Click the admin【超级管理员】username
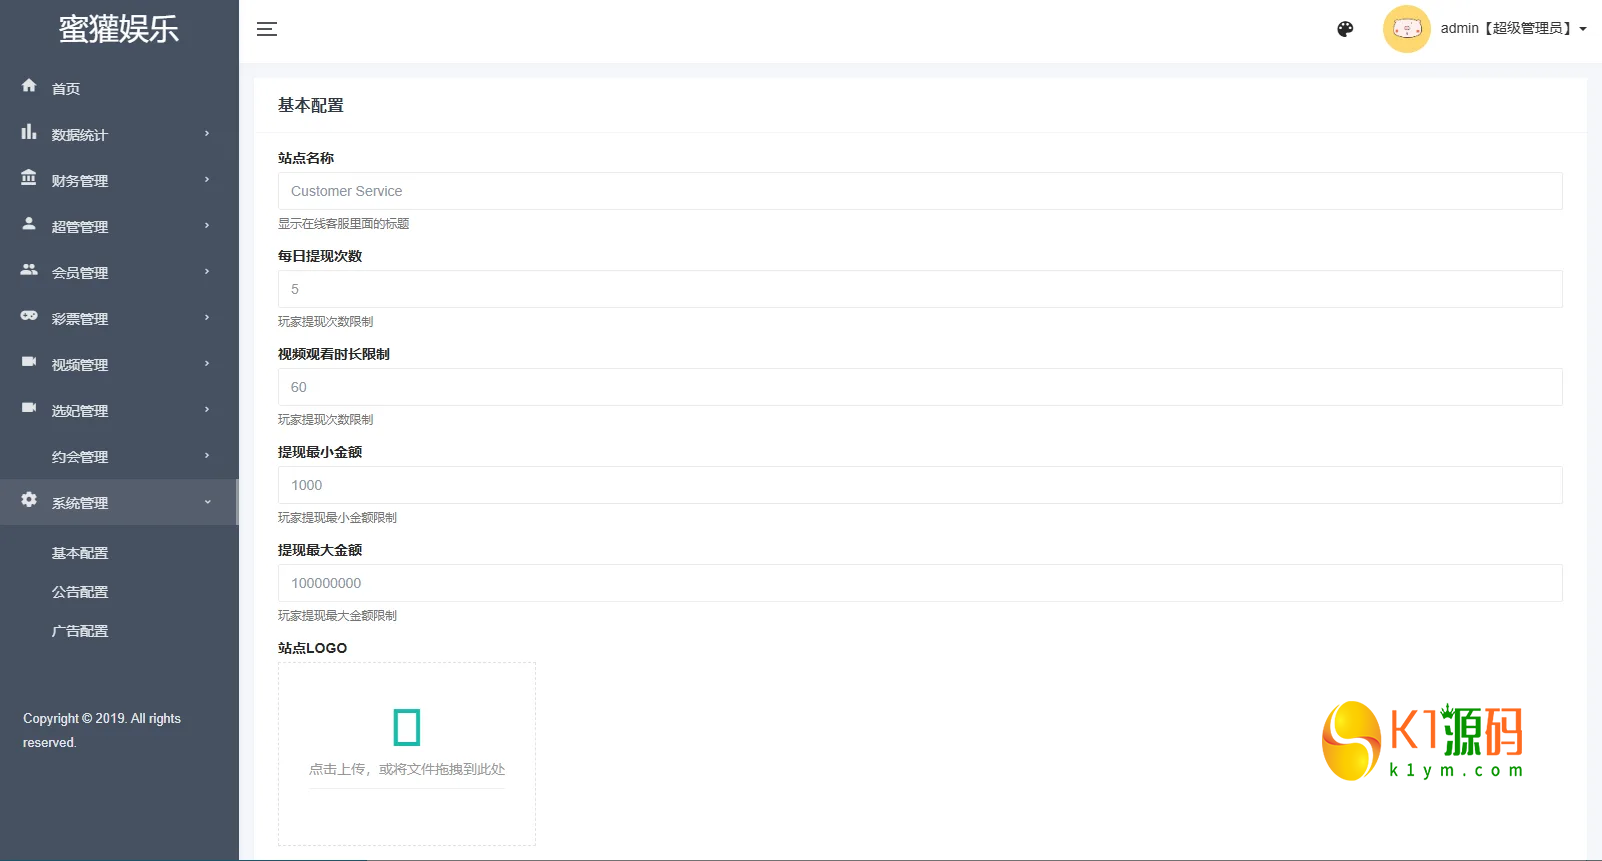This screenshot has height=861, width=1602. click(1507, 29)
